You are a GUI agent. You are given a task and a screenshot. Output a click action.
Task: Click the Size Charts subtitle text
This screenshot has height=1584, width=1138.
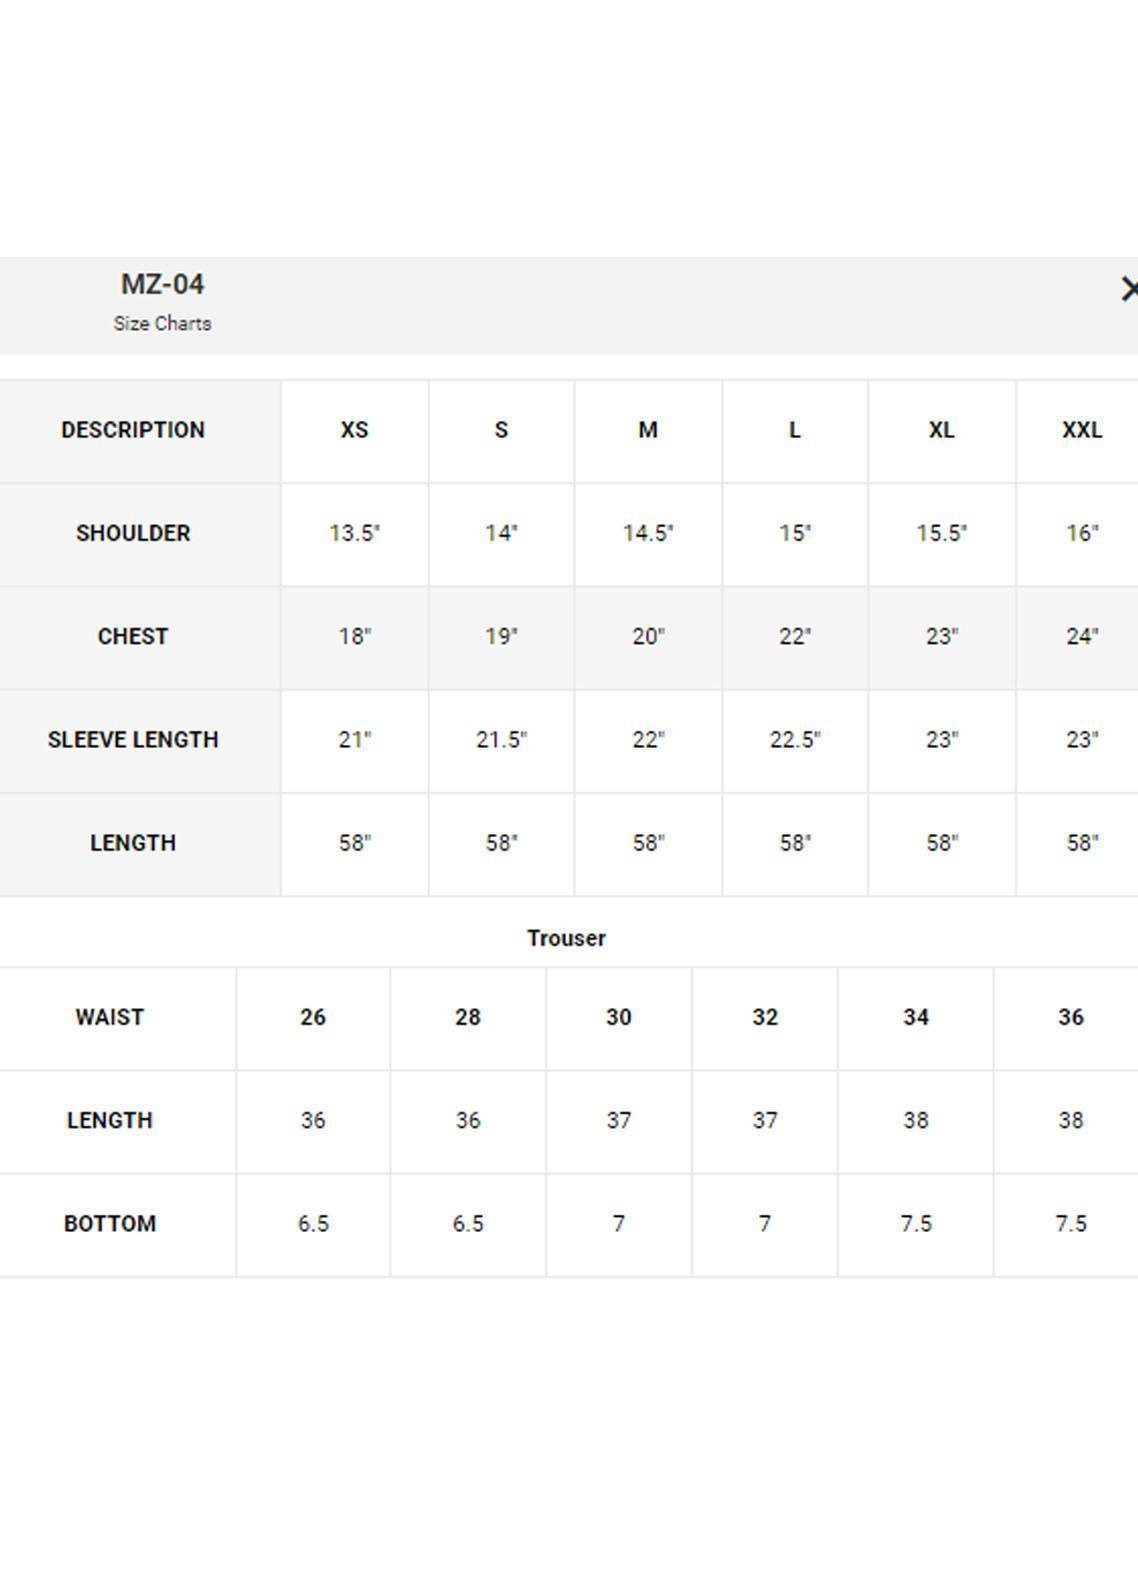click(x=162, y=324)
